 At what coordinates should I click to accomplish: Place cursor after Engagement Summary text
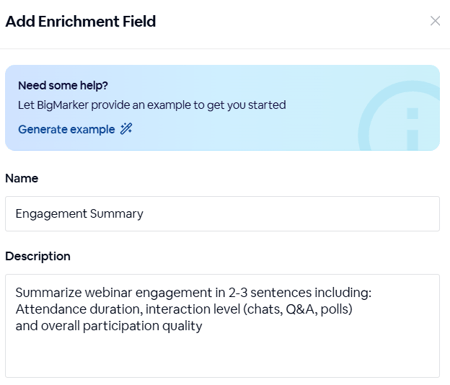[144, 214]
